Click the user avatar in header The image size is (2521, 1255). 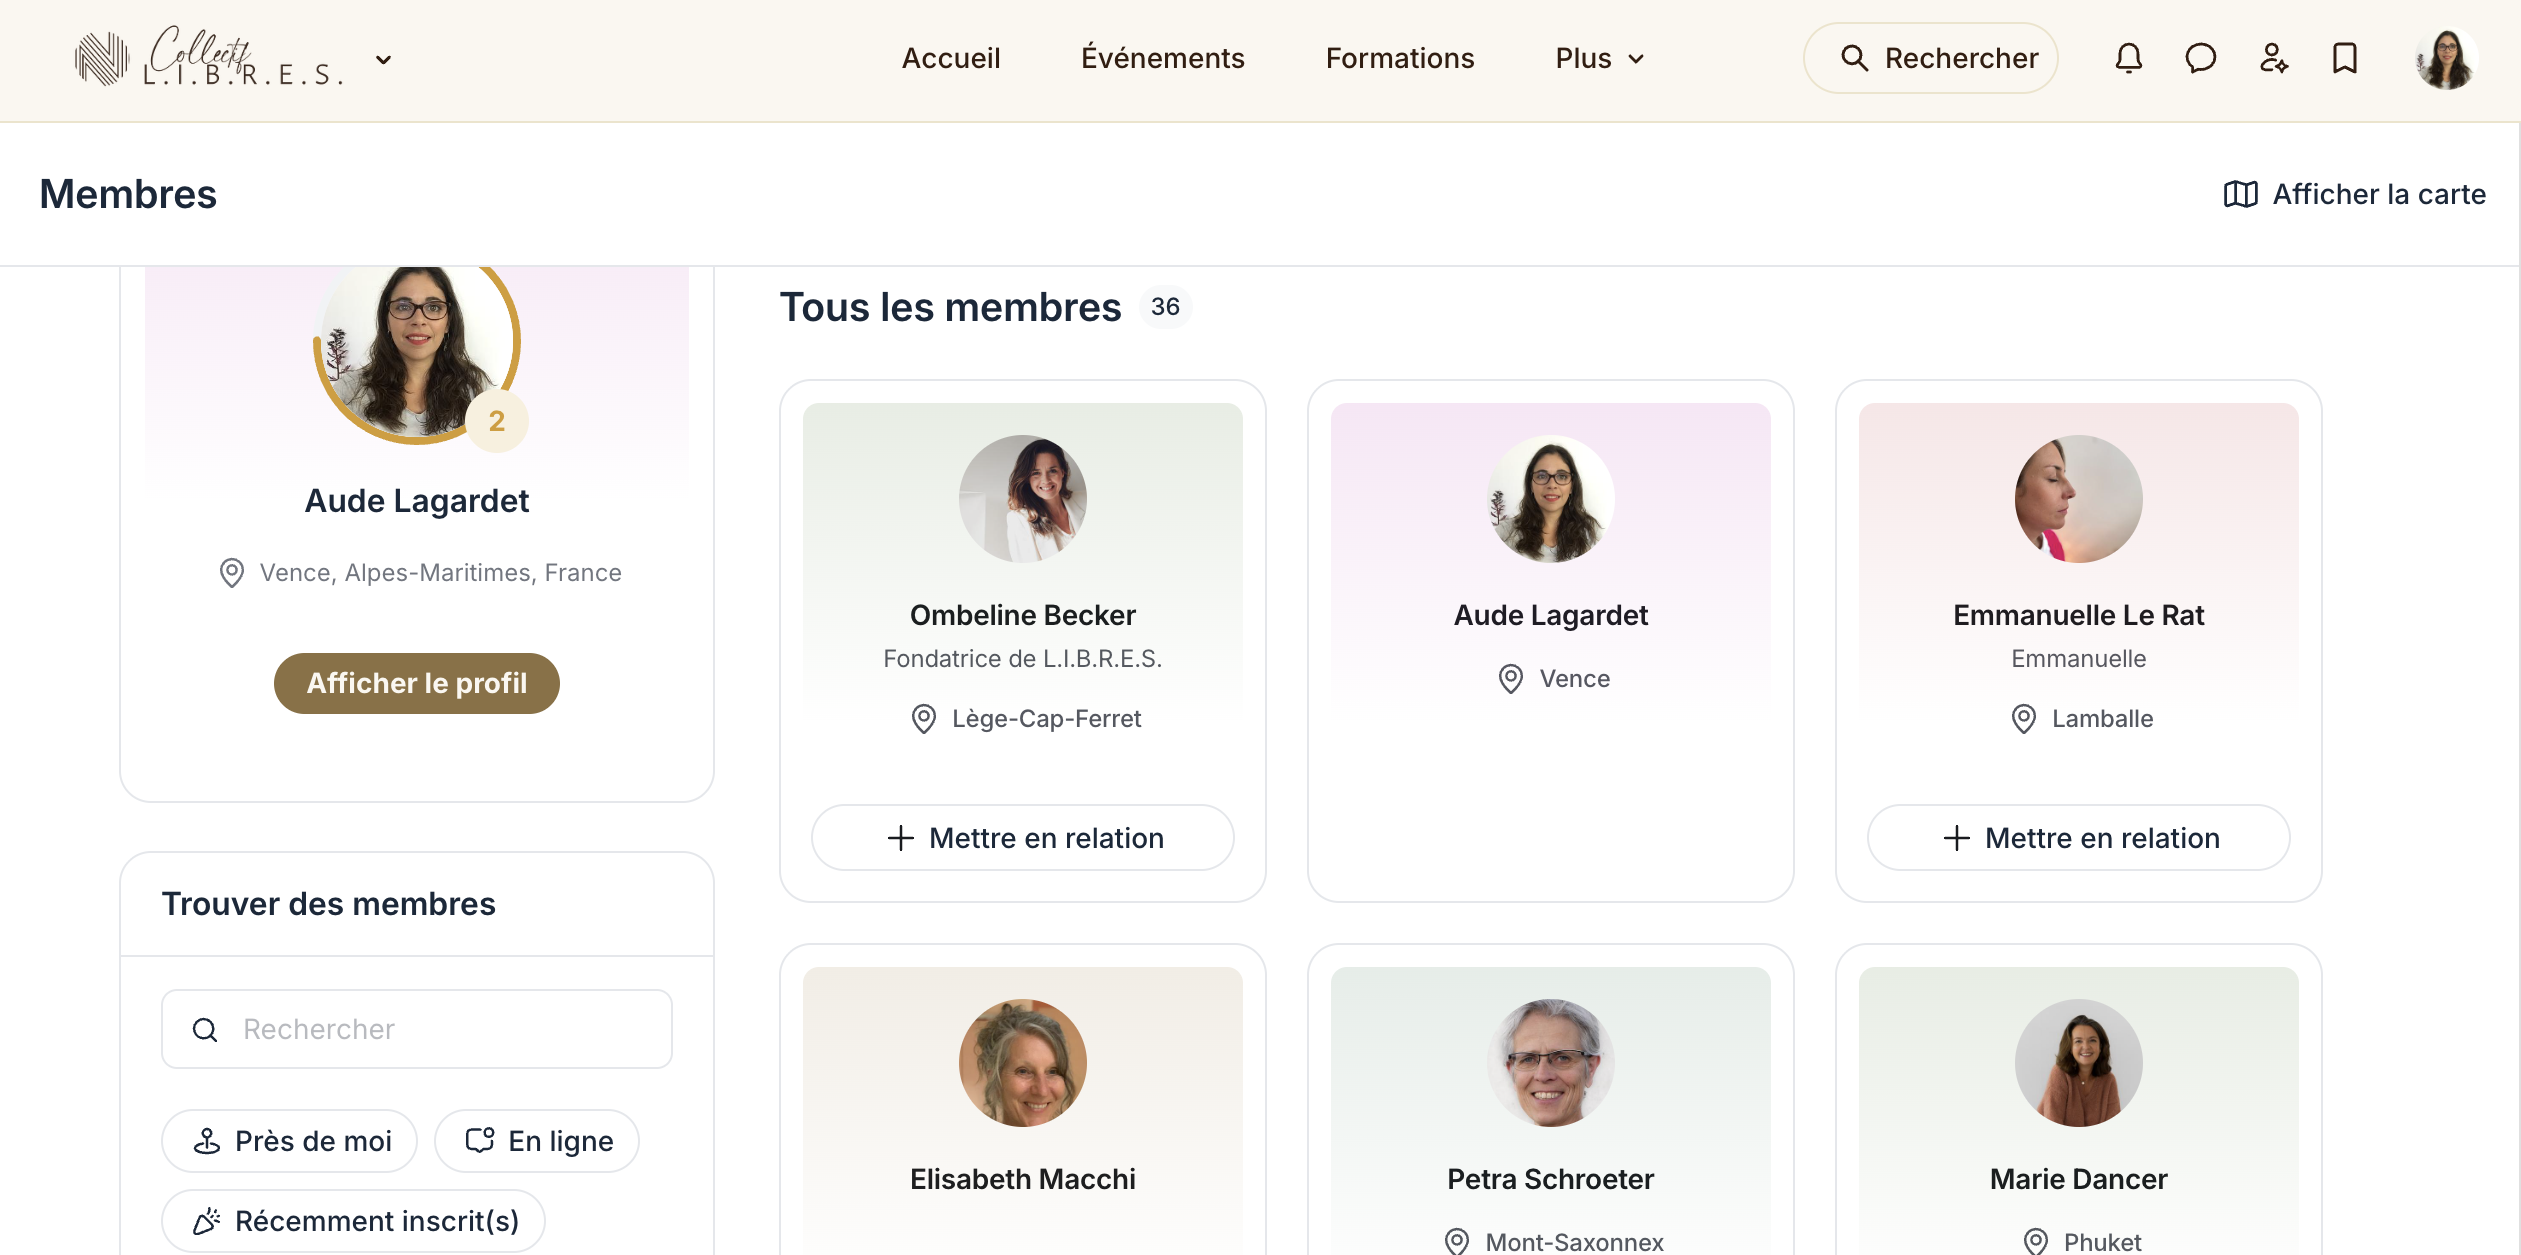pos(2445,59)
